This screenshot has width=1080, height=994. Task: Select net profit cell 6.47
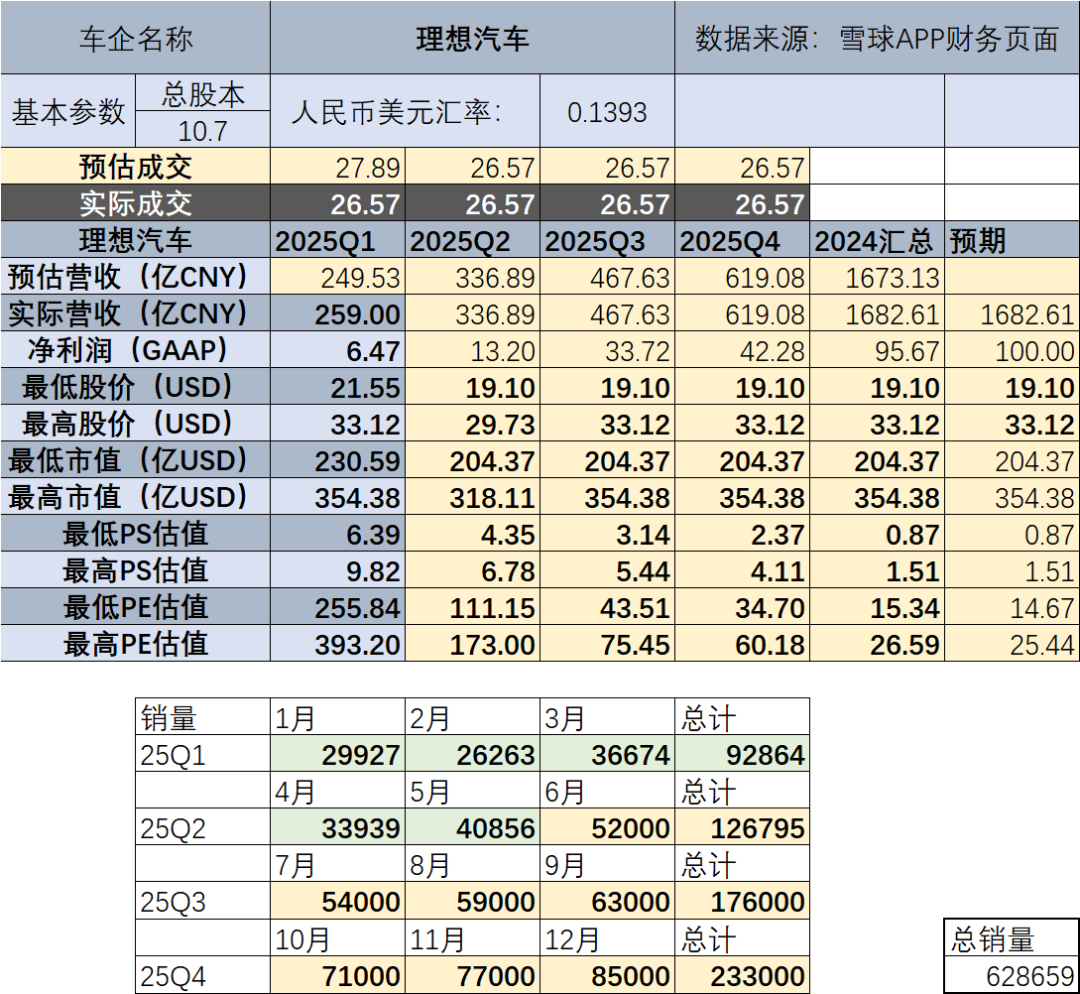[338, 350]
